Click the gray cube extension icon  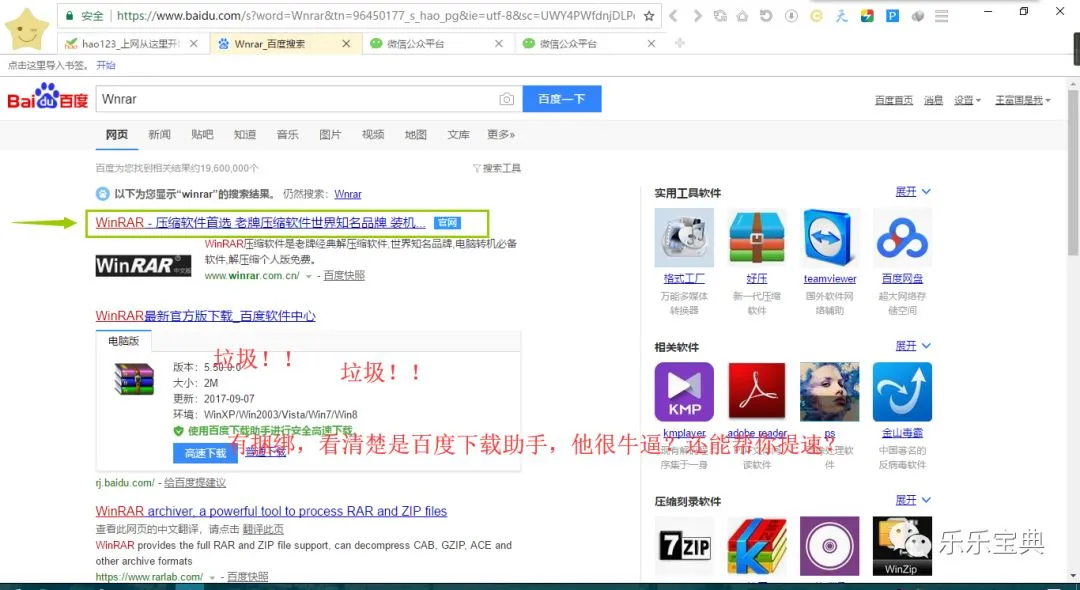[x=918, y=16]
